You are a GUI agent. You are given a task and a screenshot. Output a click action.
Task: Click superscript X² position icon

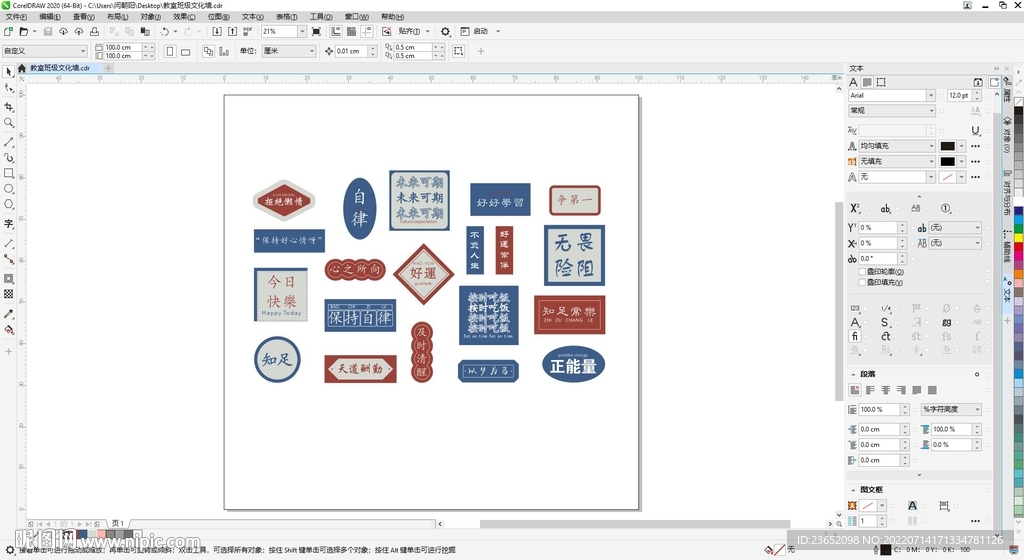[854, 208]
